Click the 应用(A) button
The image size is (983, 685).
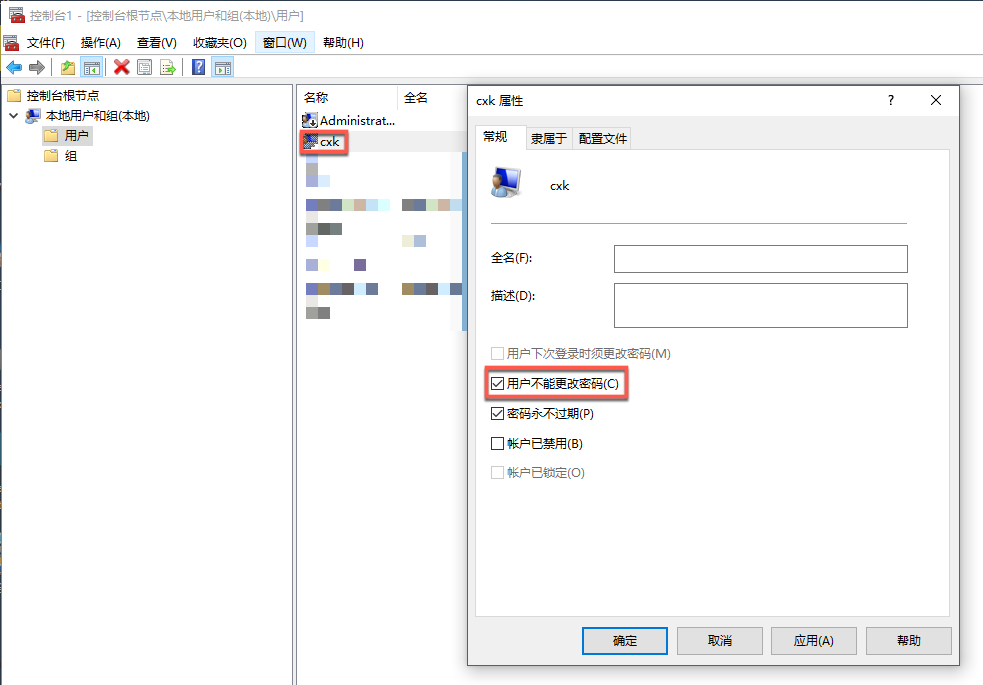[x=815, y=641]
